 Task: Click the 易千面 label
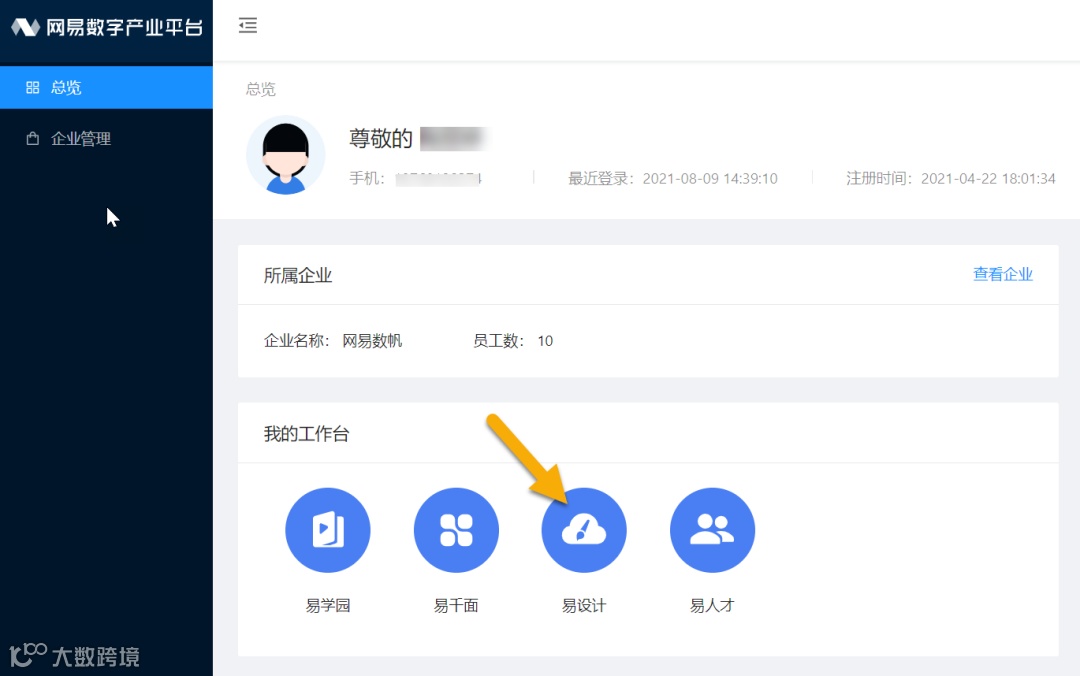pos(456,606)
